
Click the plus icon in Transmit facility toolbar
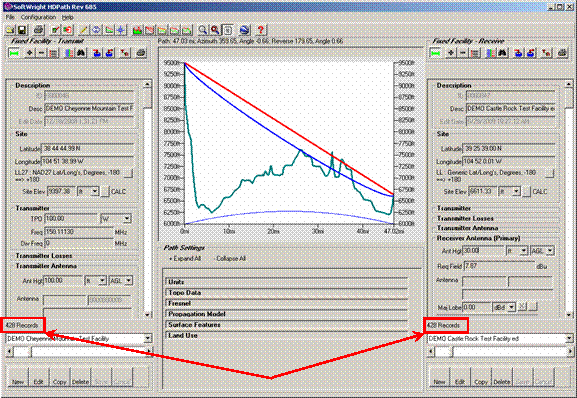(x=29, y=53)
